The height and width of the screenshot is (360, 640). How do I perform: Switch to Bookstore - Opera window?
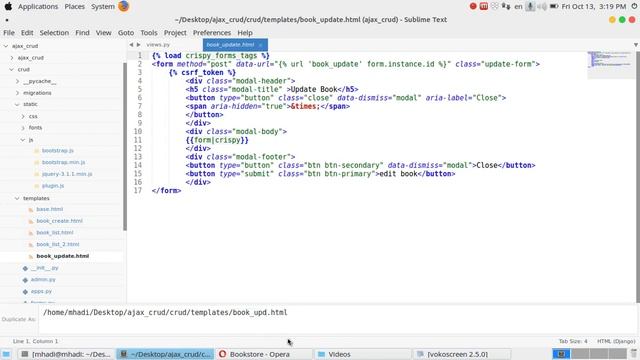(x=264, y=354)
